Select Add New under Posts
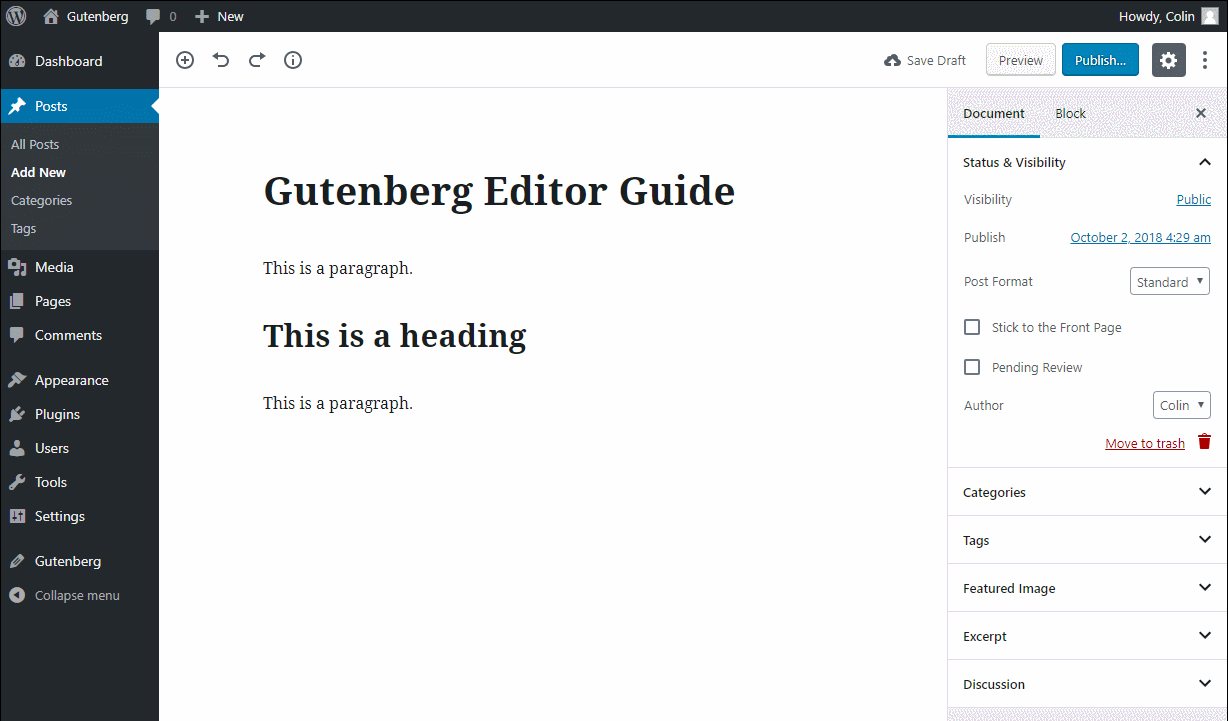This screenshot has width=1228, height=721. [38, 172]
